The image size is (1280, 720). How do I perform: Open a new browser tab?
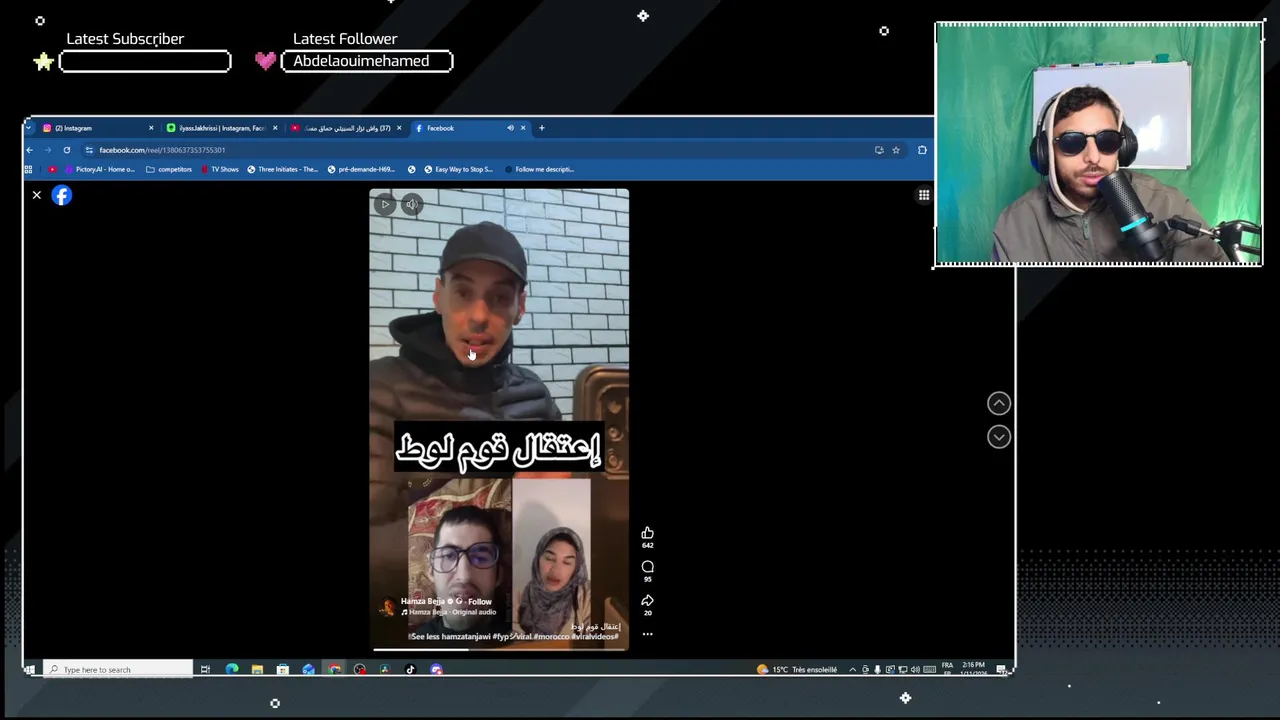coord(541,128)
